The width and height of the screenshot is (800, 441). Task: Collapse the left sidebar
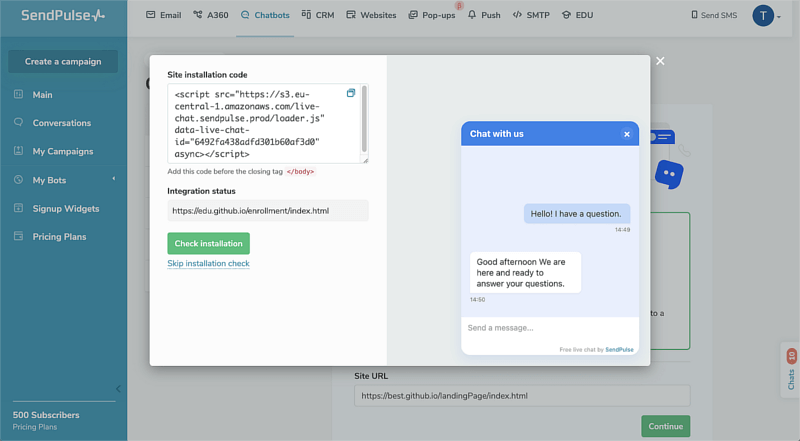pyautogui.click(x=117, y=388)
